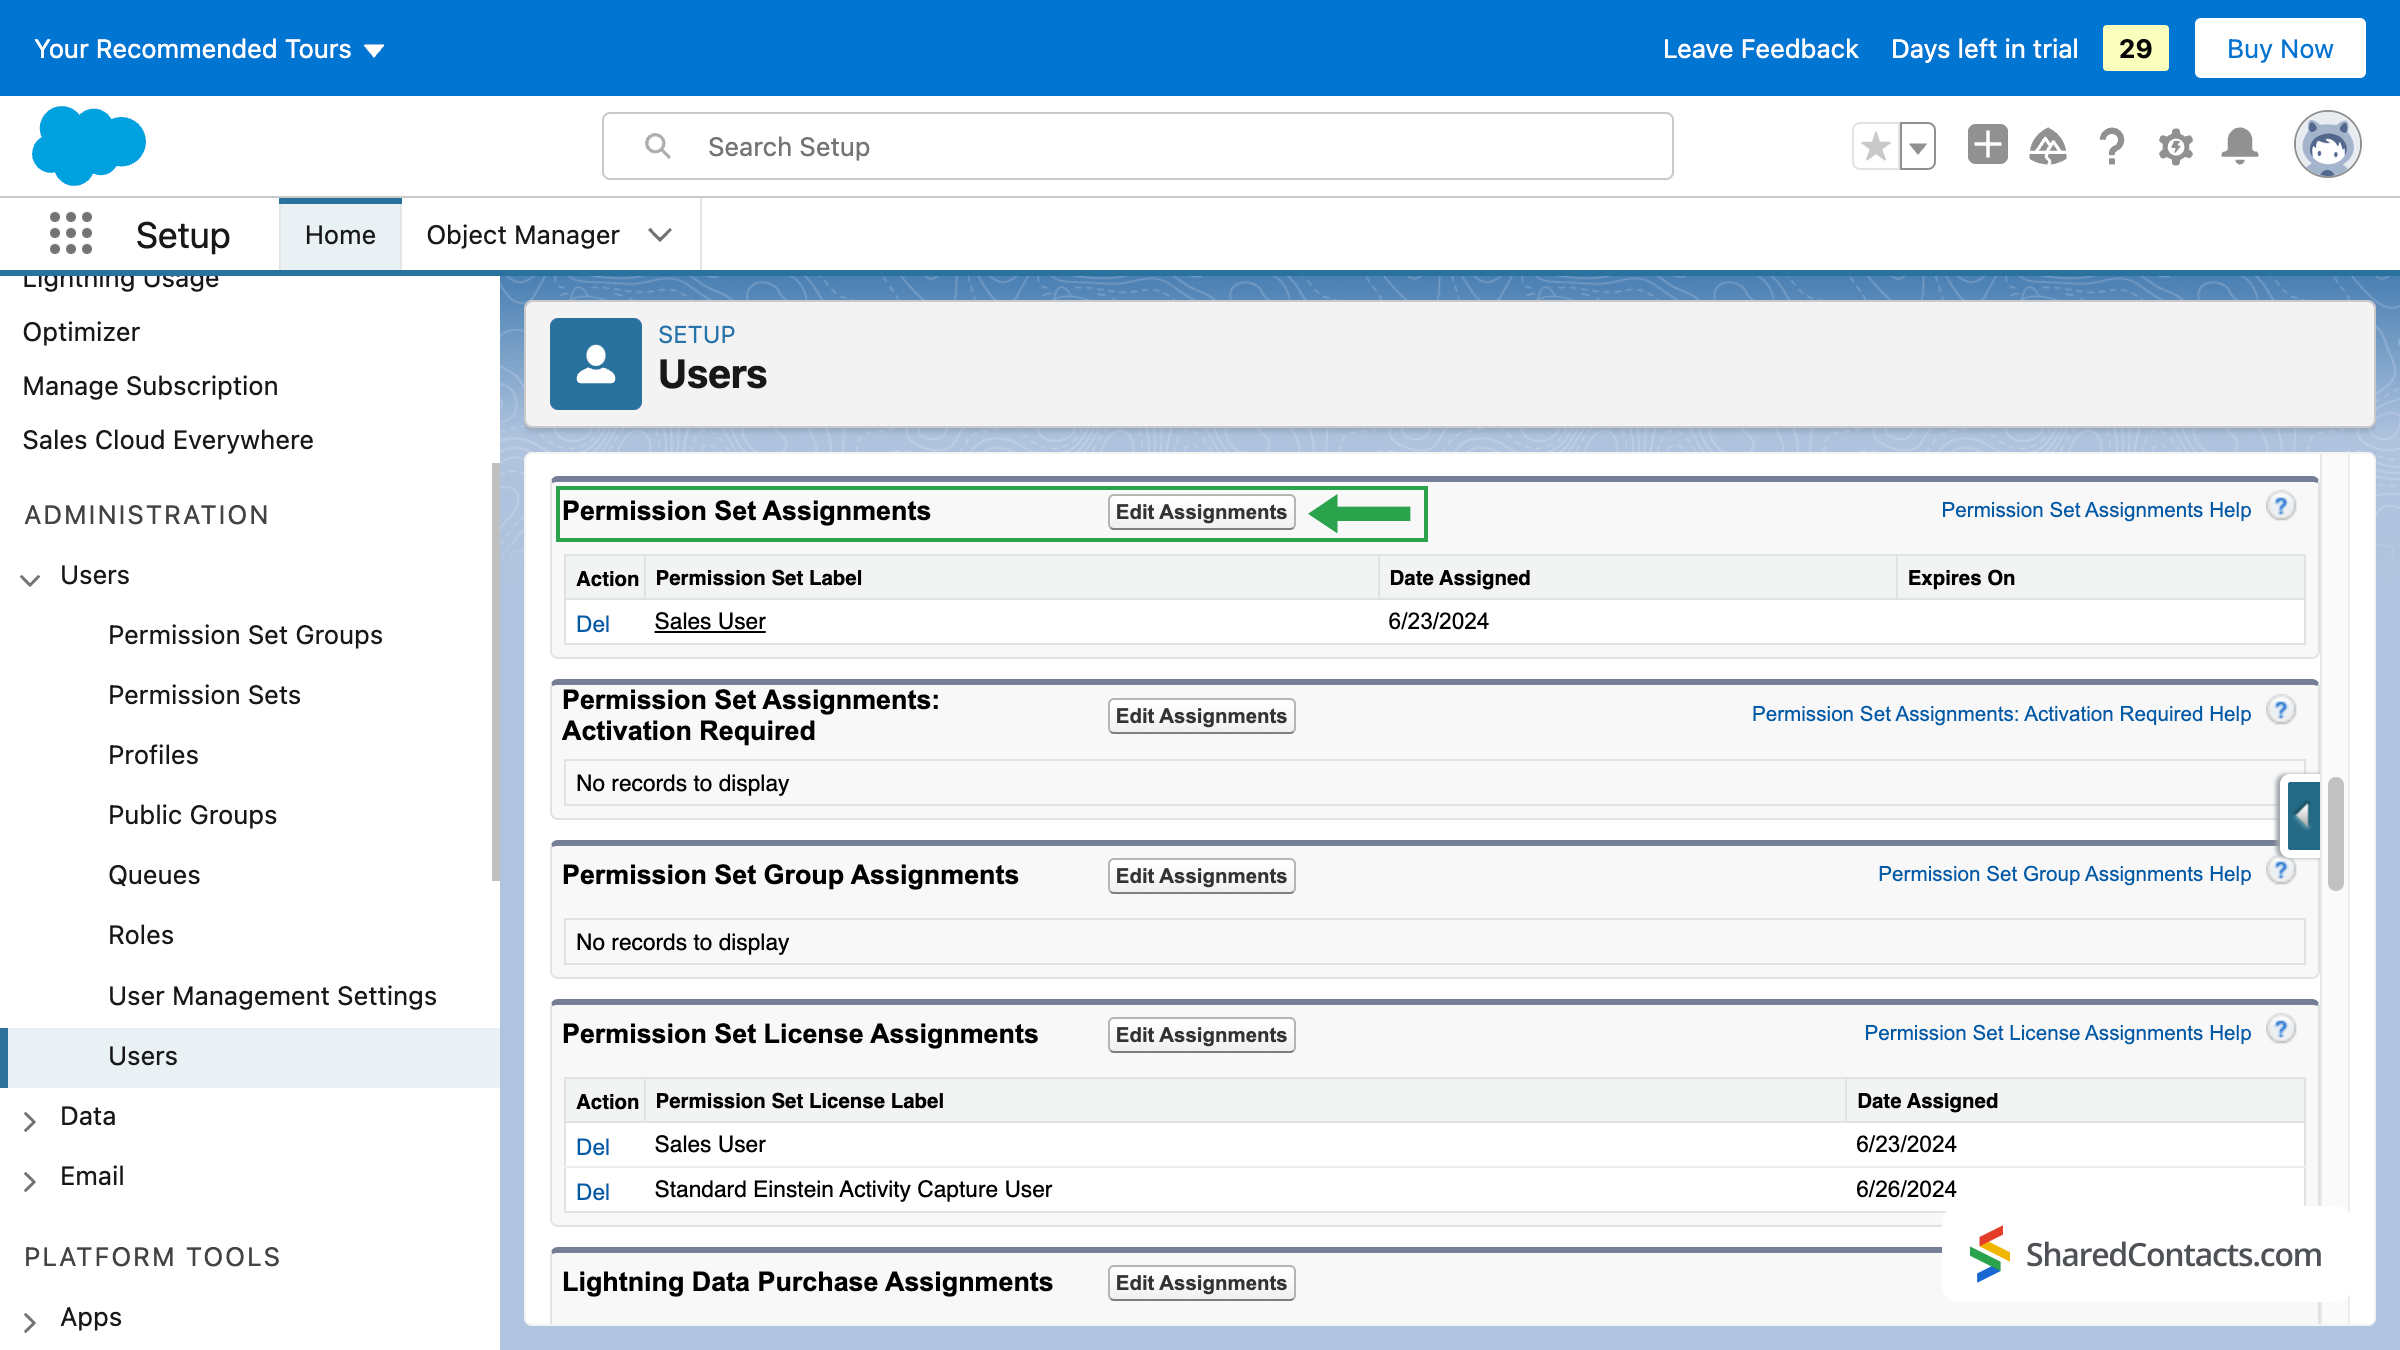
Task: Click Edit Assignments for Permission Set Assignments
Action: (x=1201, y=512)
